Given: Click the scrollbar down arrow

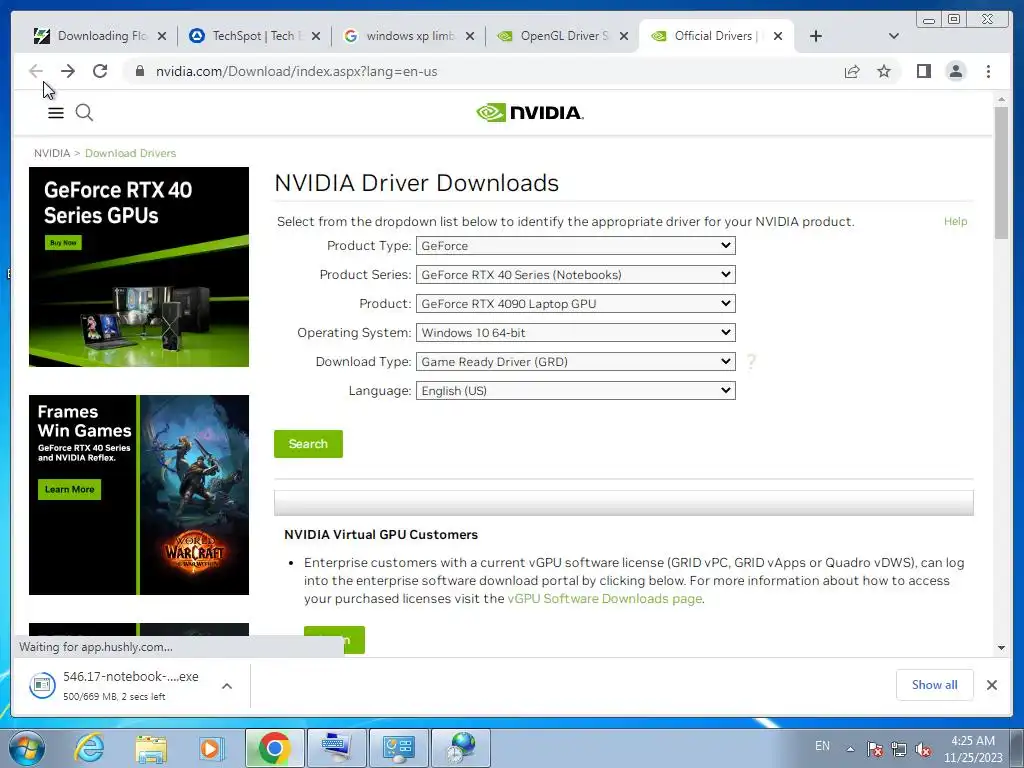Looking at the screenshot, I should (x=1001, y=648).
